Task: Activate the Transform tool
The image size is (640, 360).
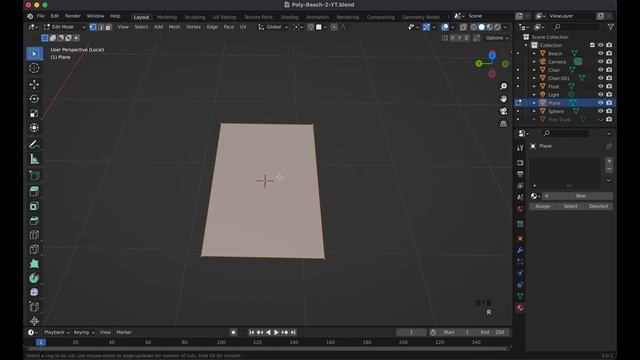Action: (x=34, y=128)
